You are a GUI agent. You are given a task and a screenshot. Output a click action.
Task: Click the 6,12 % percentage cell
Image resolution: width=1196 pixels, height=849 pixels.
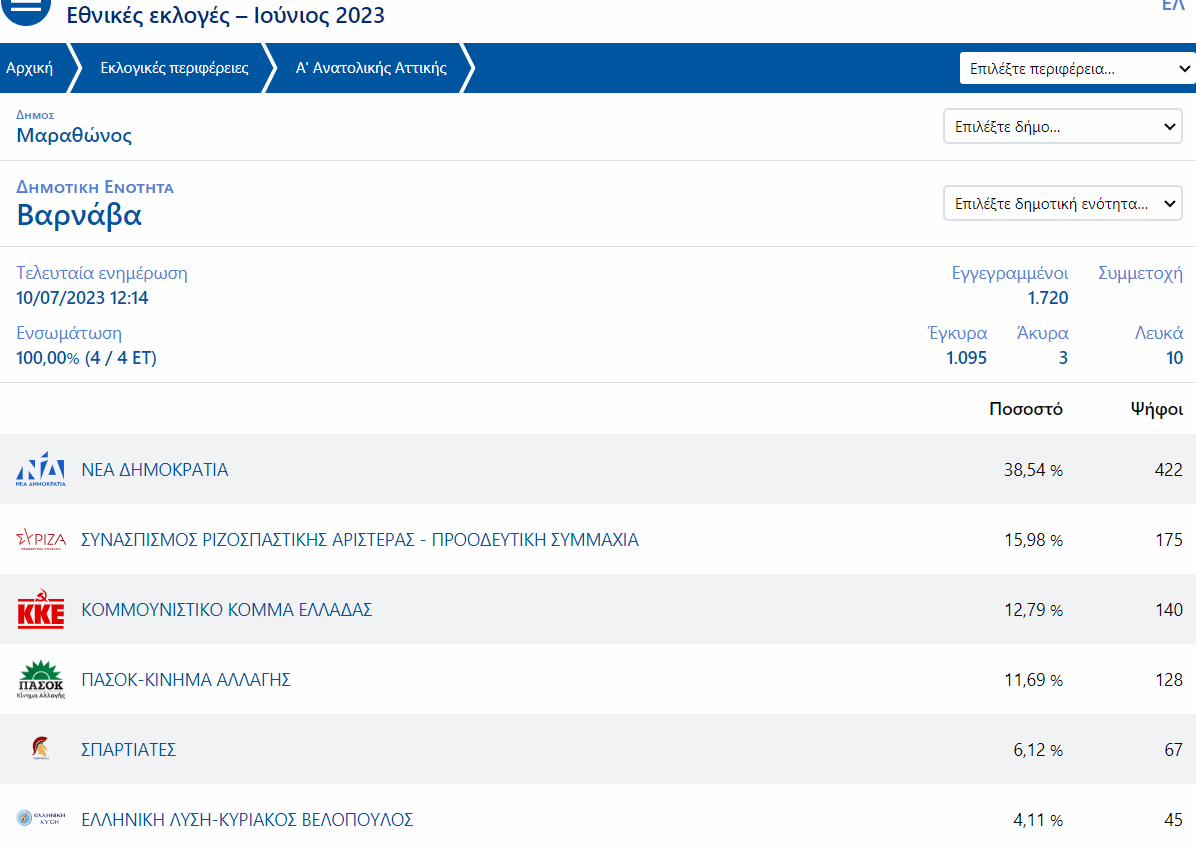coord(1038,751)
